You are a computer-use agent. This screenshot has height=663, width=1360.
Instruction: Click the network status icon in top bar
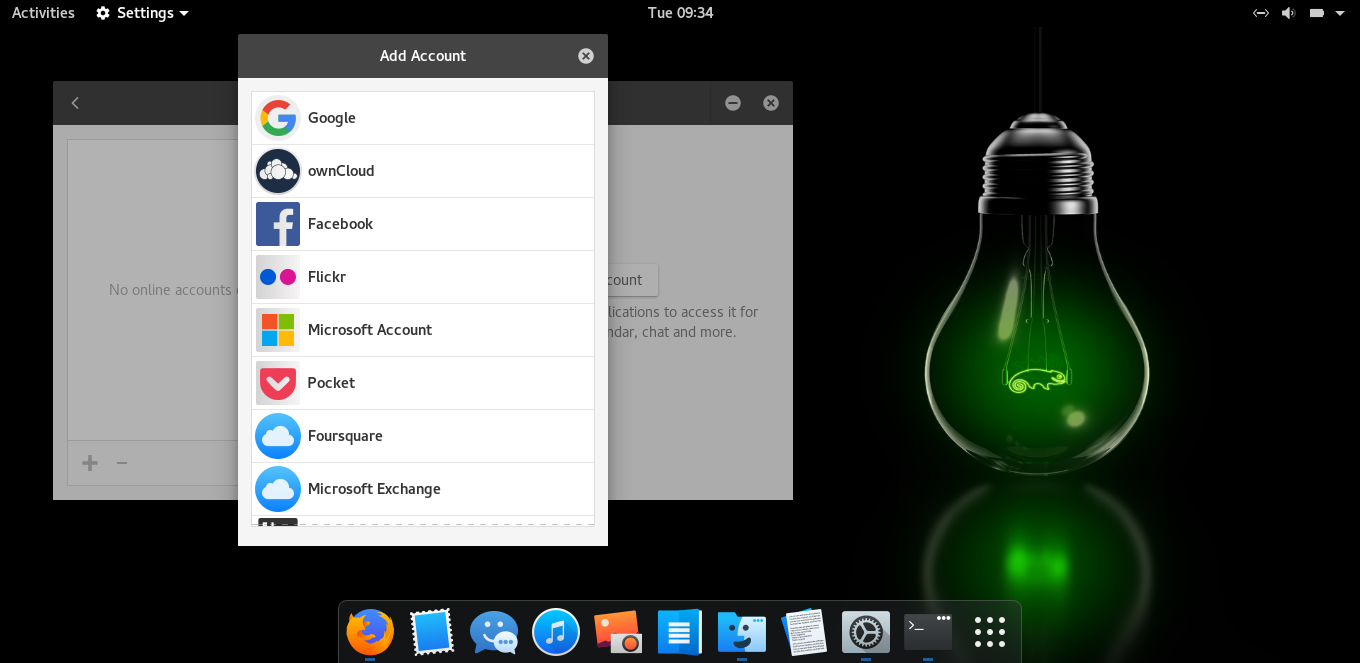[1261, 13]
